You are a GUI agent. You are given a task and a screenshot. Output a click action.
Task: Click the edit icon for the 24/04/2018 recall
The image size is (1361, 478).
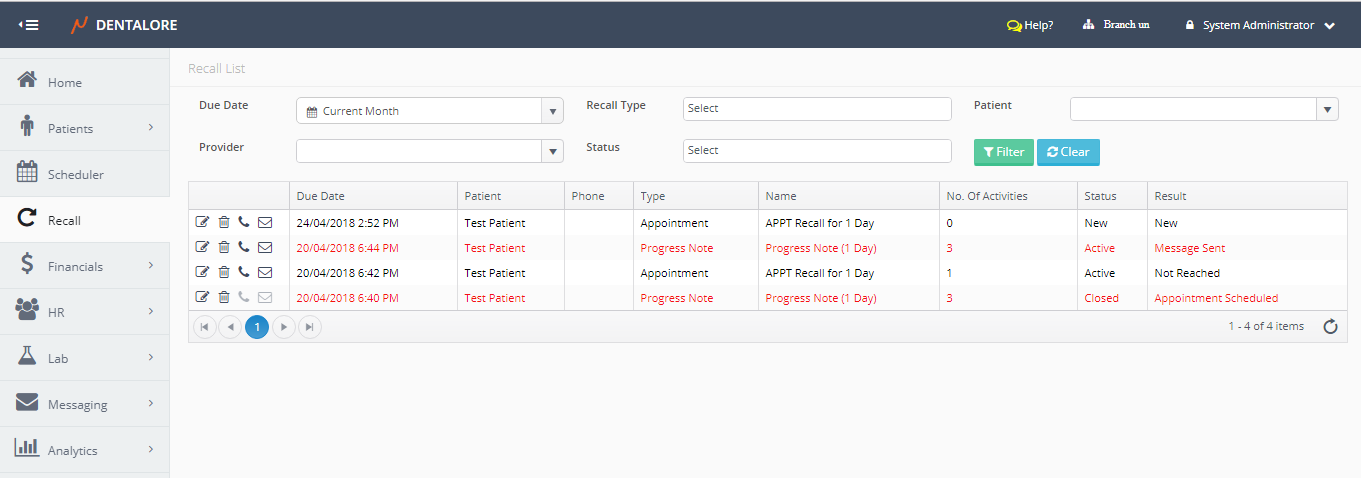(x=203, y=223)
